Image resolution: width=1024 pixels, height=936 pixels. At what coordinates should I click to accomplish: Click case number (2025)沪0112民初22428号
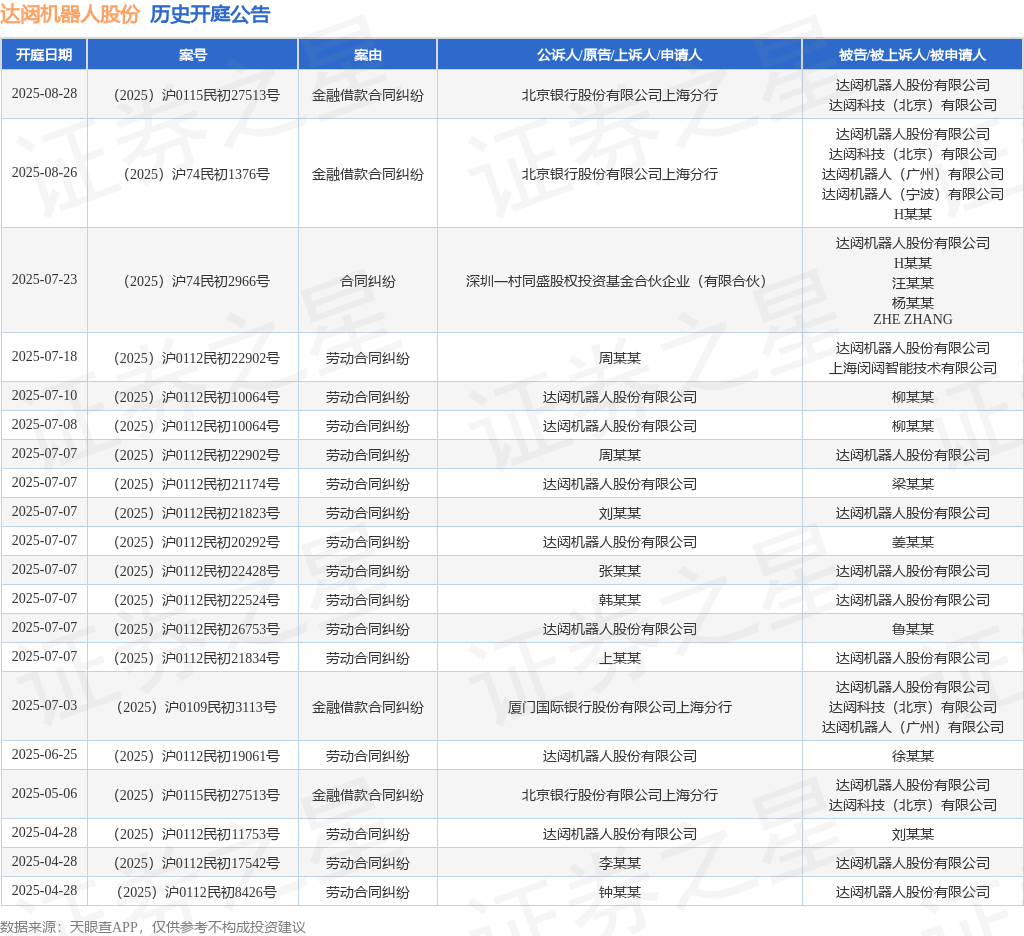pyautogui.click(x=197, y=572)
